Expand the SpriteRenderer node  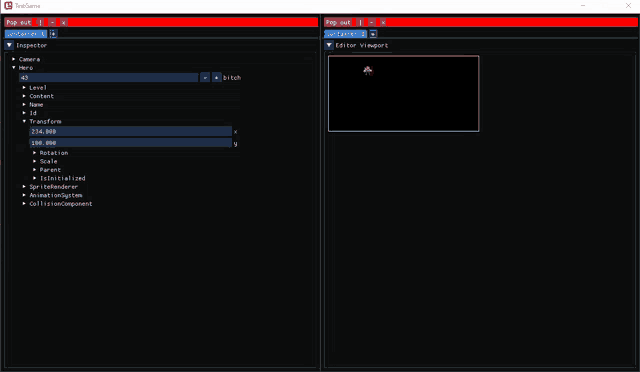coord(24,187)
